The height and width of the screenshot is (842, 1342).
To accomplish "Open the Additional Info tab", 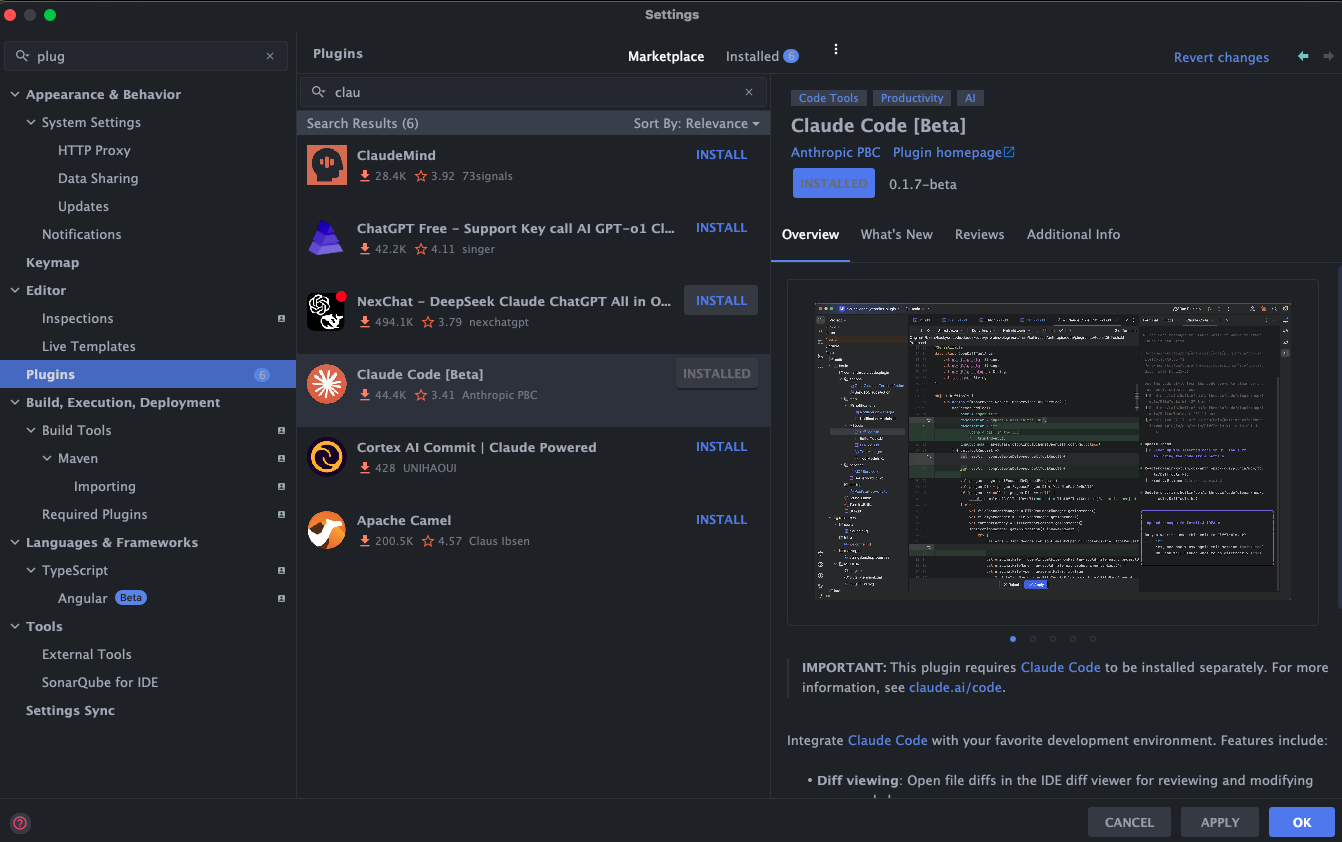I will tap(1073, 234).
